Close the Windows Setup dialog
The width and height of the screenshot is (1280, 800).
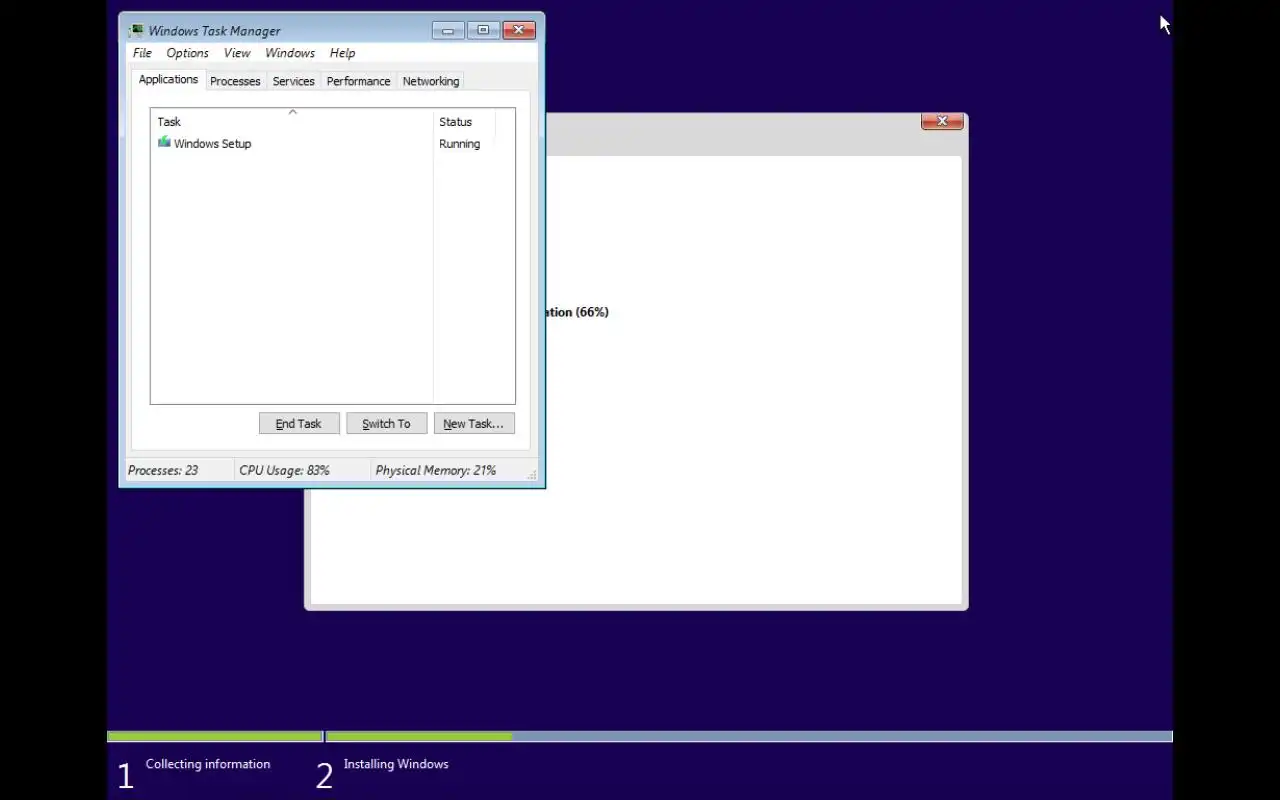[x=942, y=121]
